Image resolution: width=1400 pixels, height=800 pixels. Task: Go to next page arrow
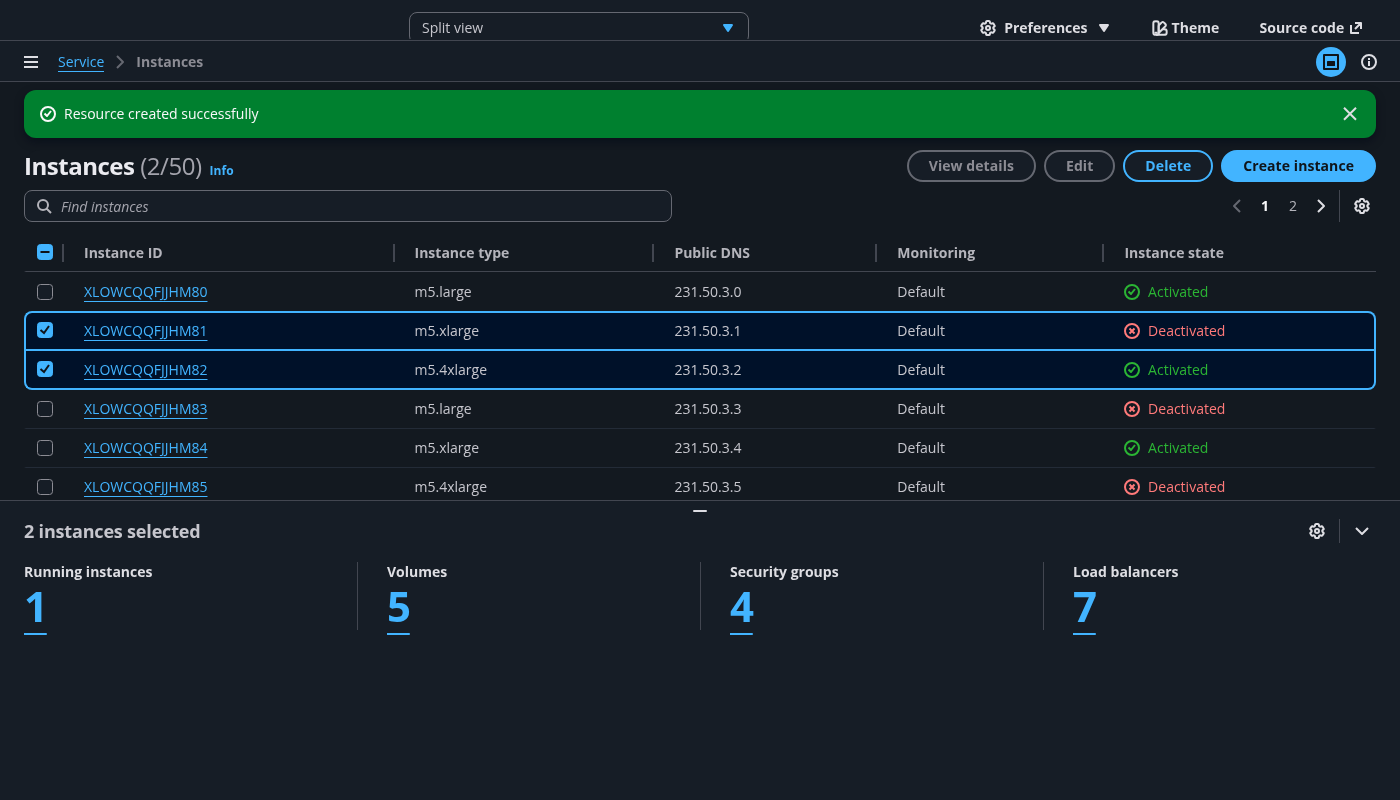pos(1321,206)
